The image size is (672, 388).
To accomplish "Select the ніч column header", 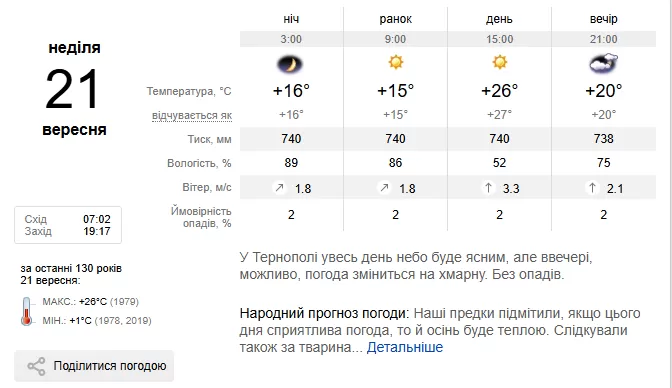I will [x=291, y=19].
